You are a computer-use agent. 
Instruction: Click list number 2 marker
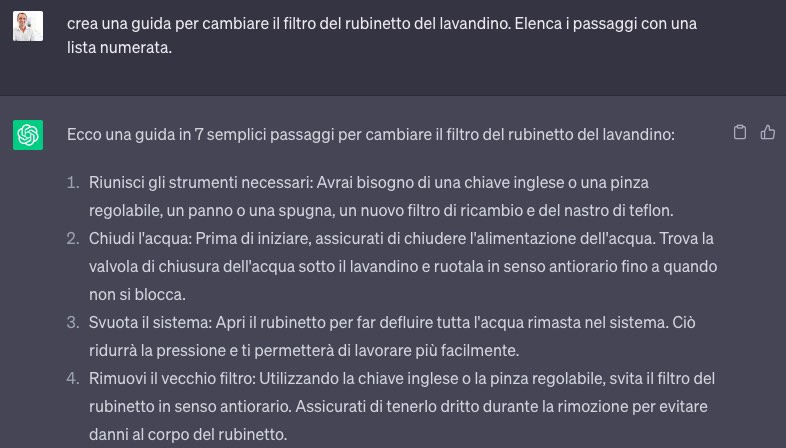coord(72,239)
